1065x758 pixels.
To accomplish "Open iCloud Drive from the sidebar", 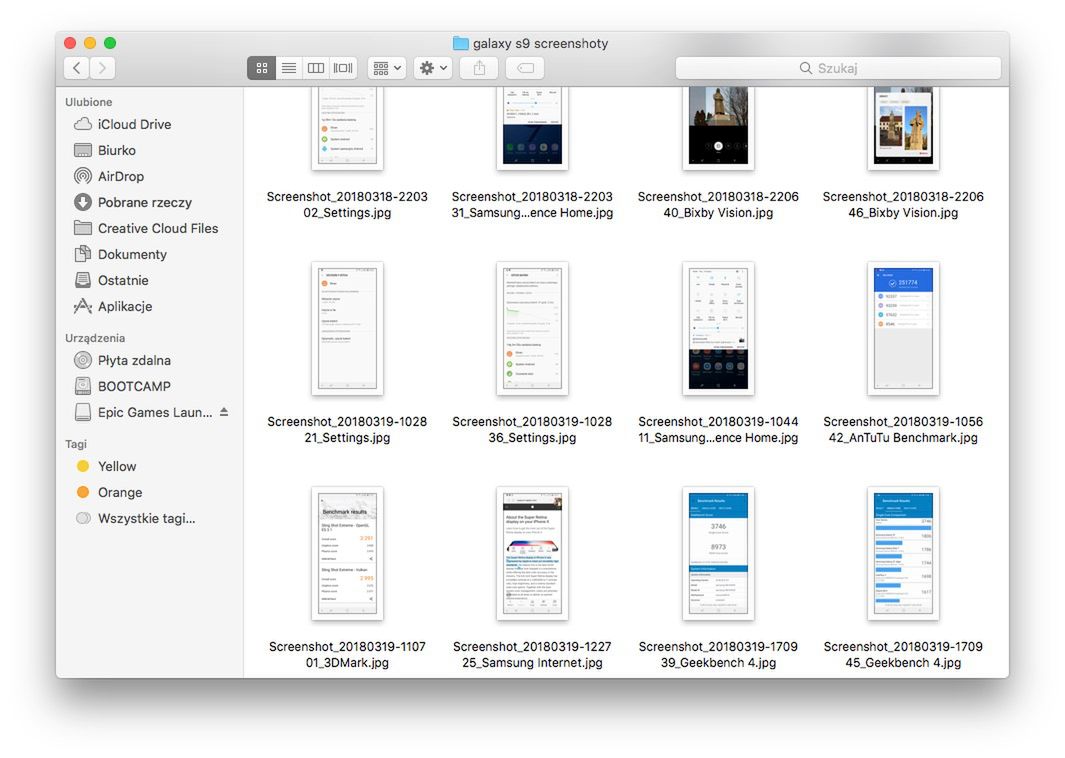I will pos(134,124).
